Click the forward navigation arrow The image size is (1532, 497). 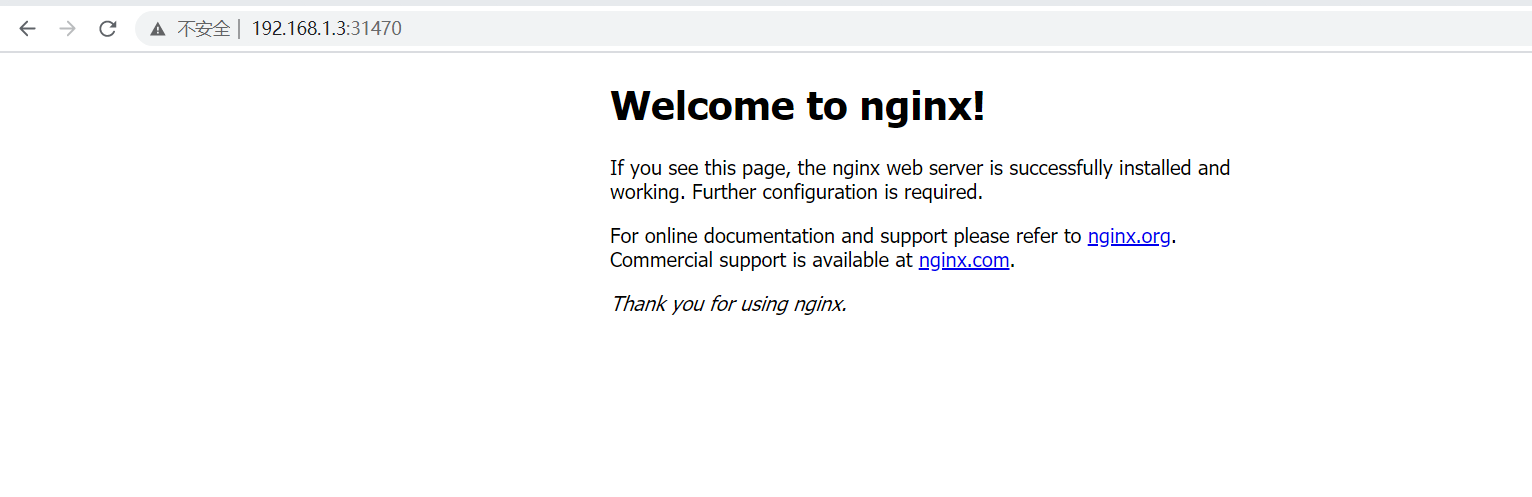[67, 29]
